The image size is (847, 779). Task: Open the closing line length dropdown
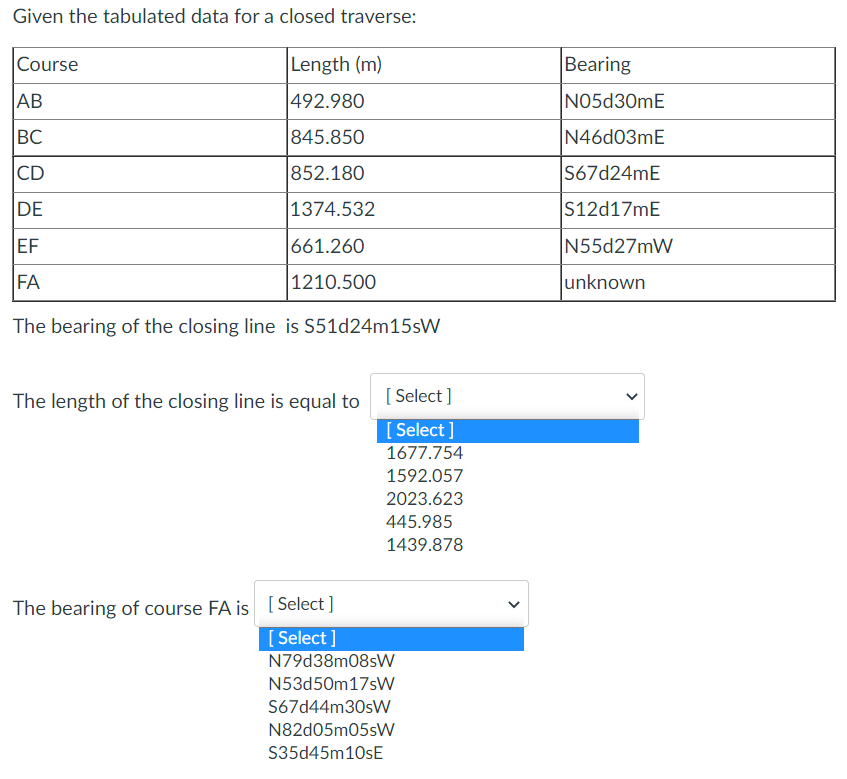click(507, 396)
